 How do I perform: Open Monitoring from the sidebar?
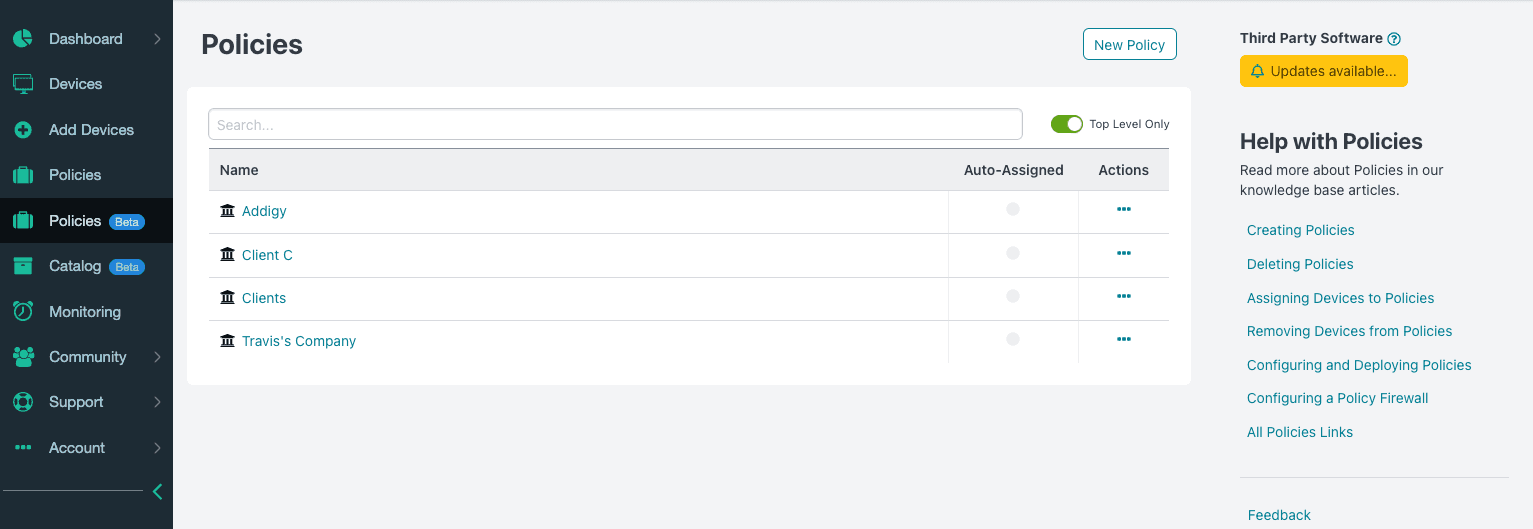85,312
